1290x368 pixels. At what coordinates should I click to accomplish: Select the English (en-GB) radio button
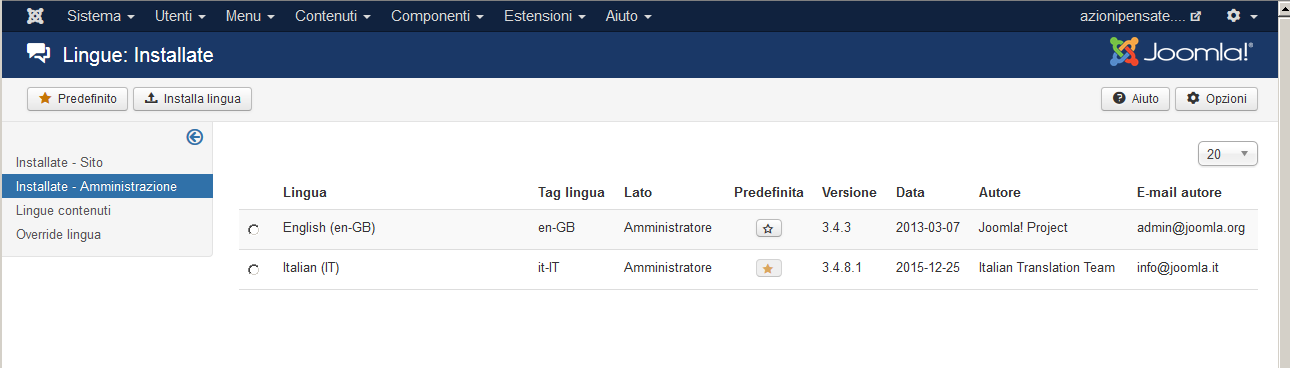tap(253, 230)
